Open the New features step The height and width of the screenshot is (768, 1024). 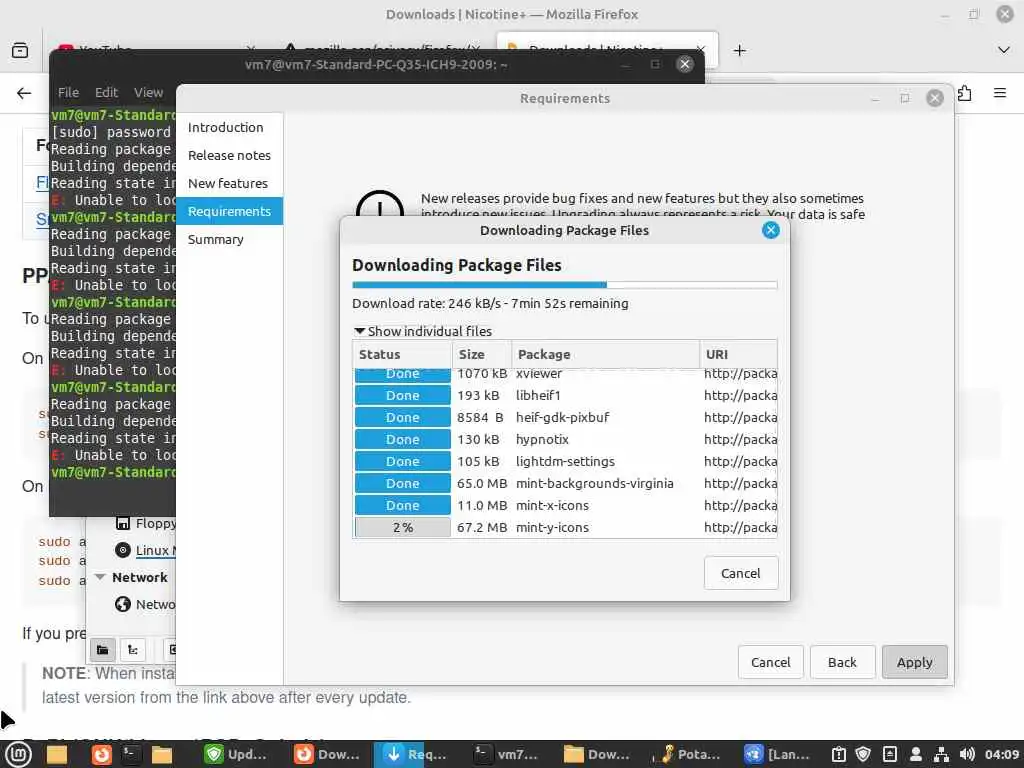(229, 184)
